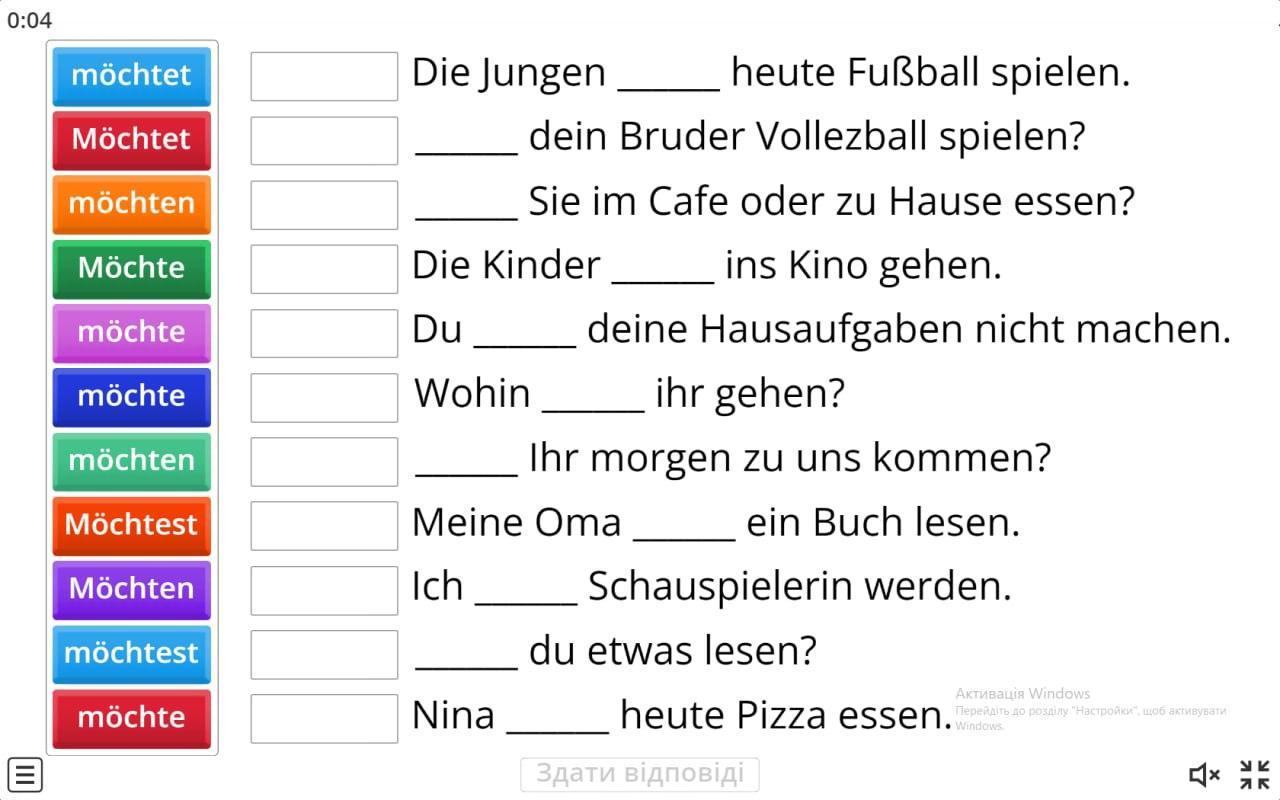
Task: Click answer box beside 'dein Bruder Vollezball'
Action: click(x=324, y=140)
